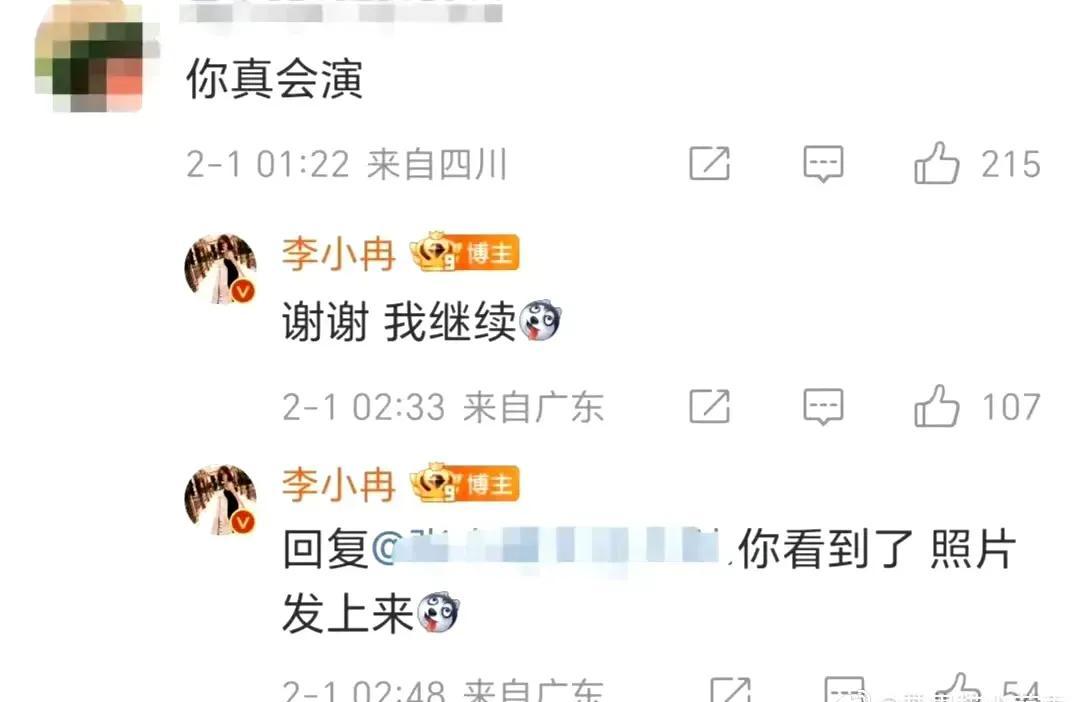
Task: Tap the comment icon on the 谢谢 我继续 reply
Action: [823, 406]
